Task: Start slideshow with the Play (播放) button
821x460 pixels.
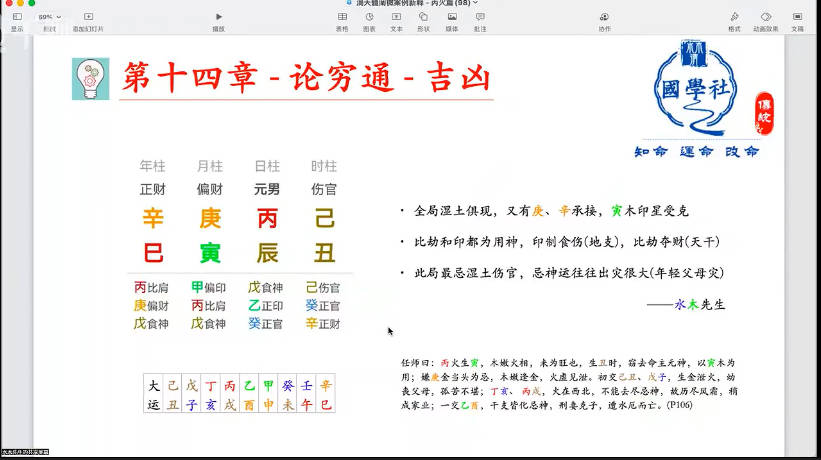Action: [218, 18]
